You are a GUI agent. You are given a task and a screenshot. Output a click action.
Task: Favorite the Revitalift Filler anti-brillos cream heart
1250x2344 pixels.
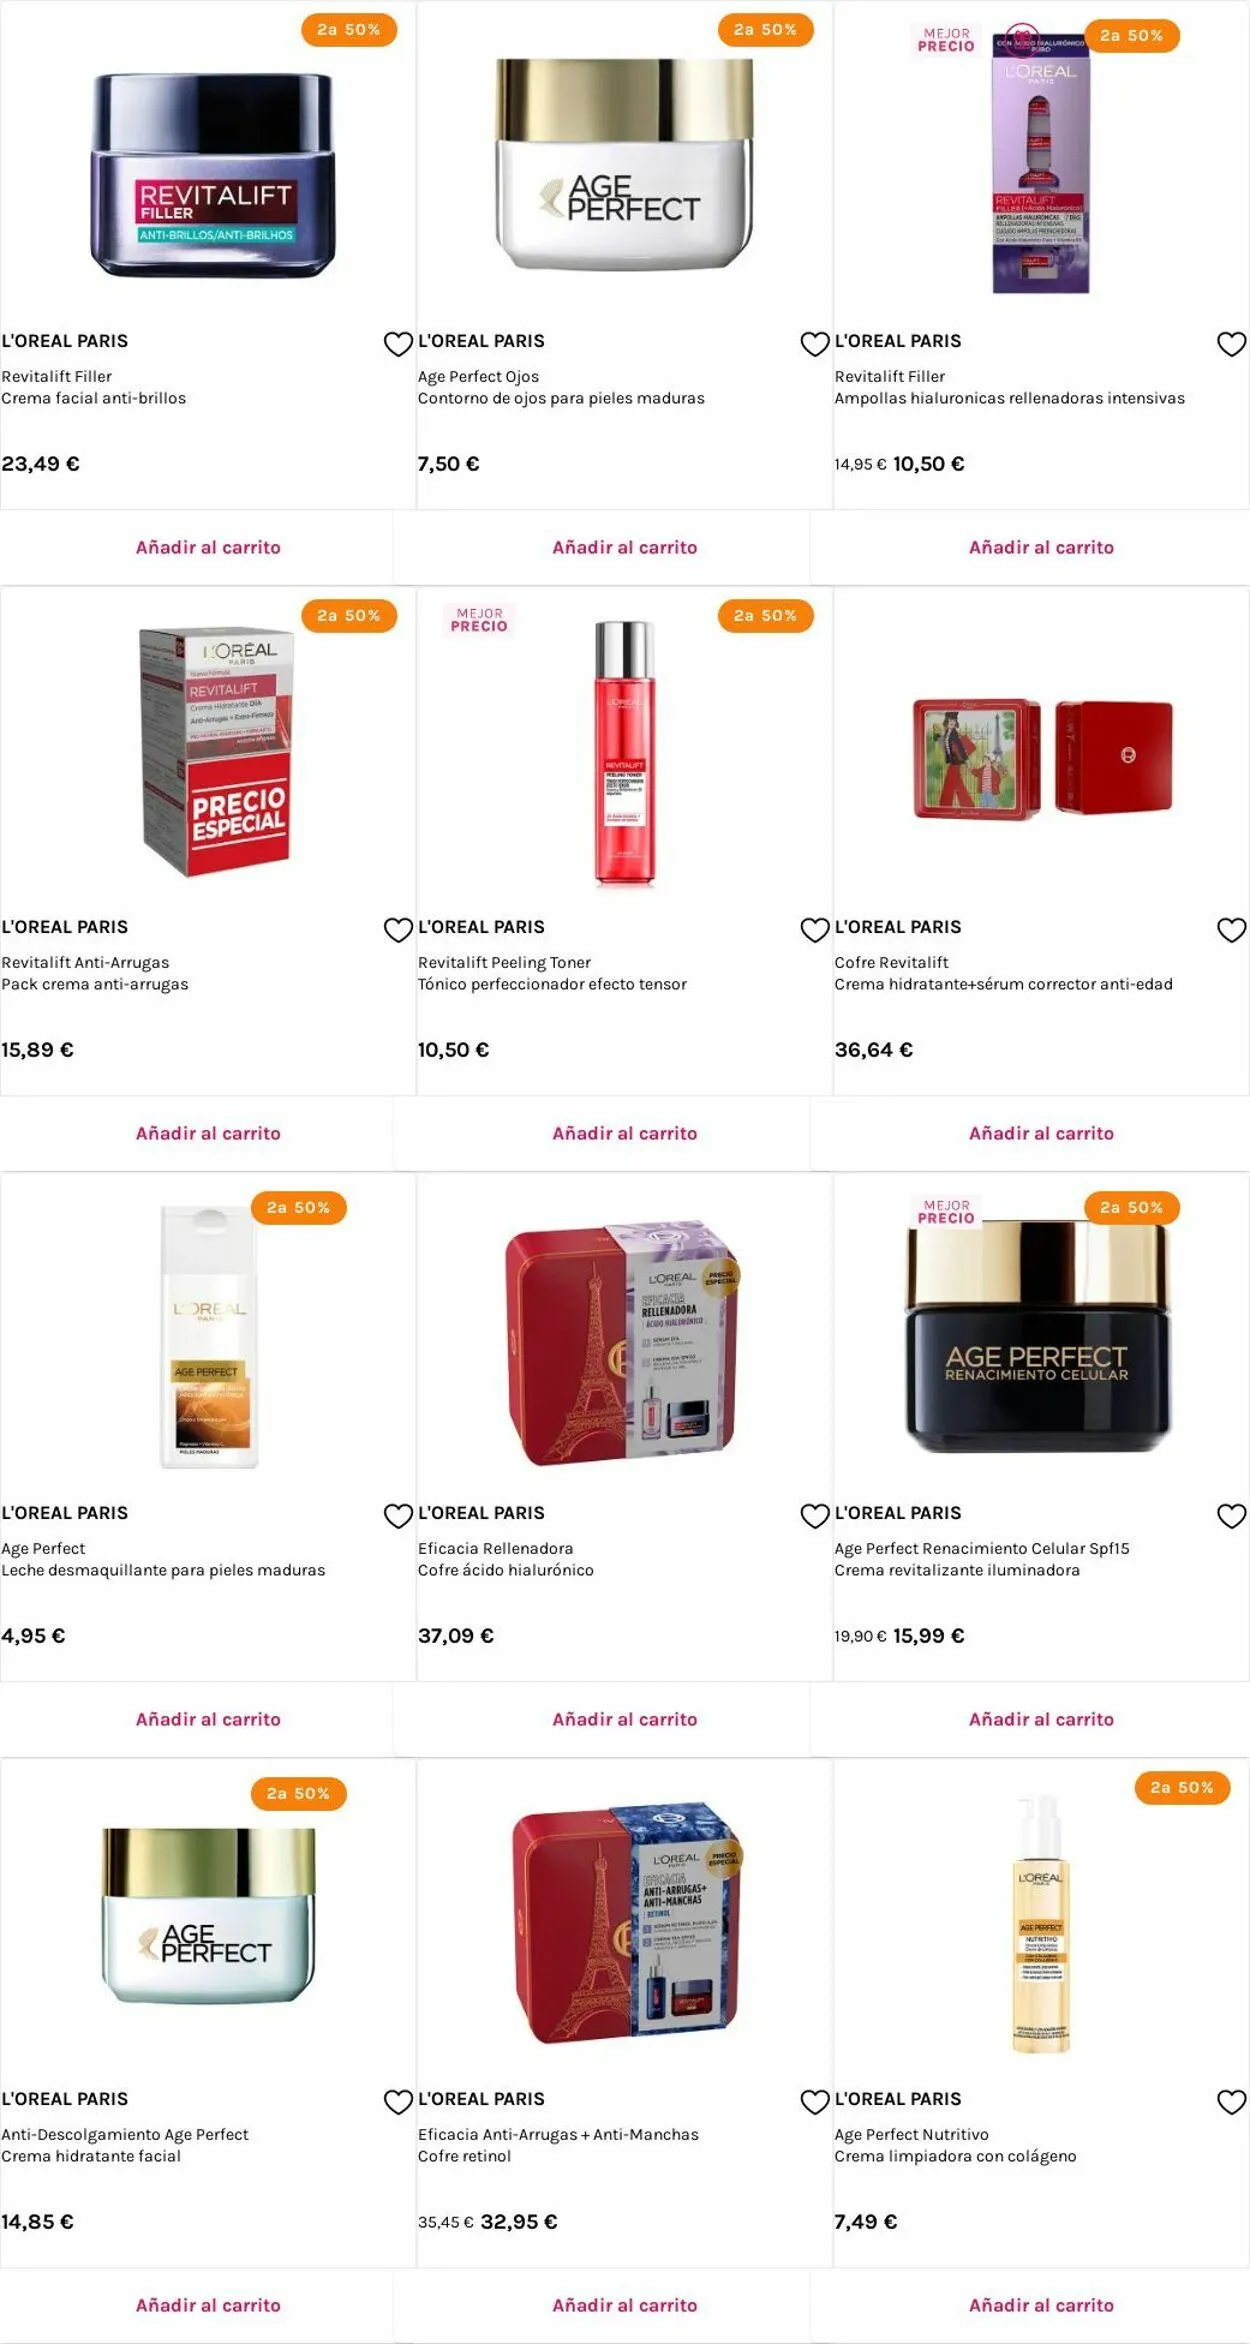click(398, 344)
